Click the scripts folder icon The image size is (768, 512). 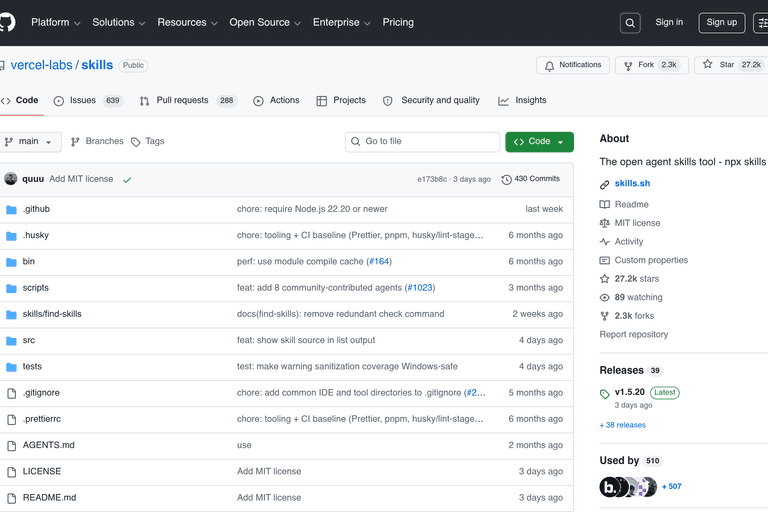coord(11,289)
